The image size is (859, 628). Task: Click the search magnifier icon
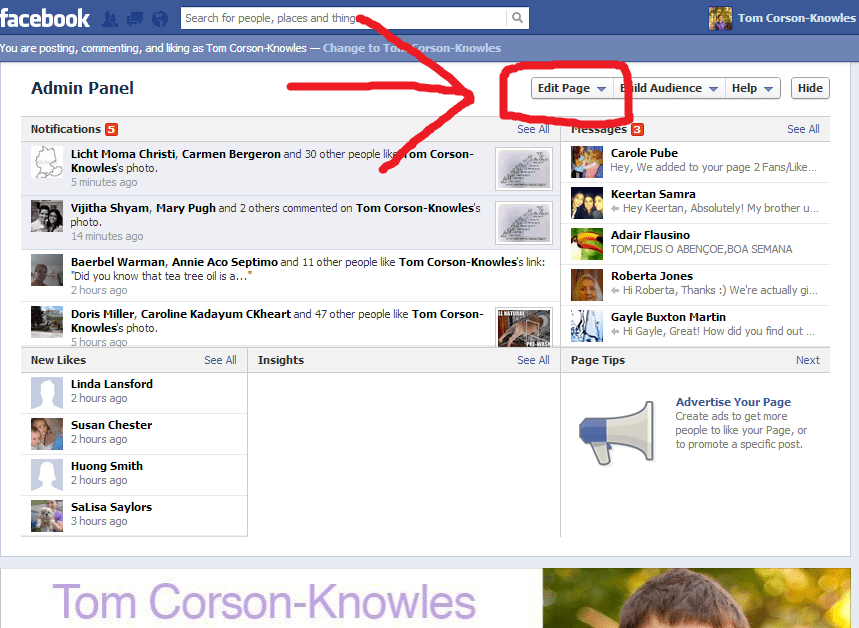tap(517, 18)
